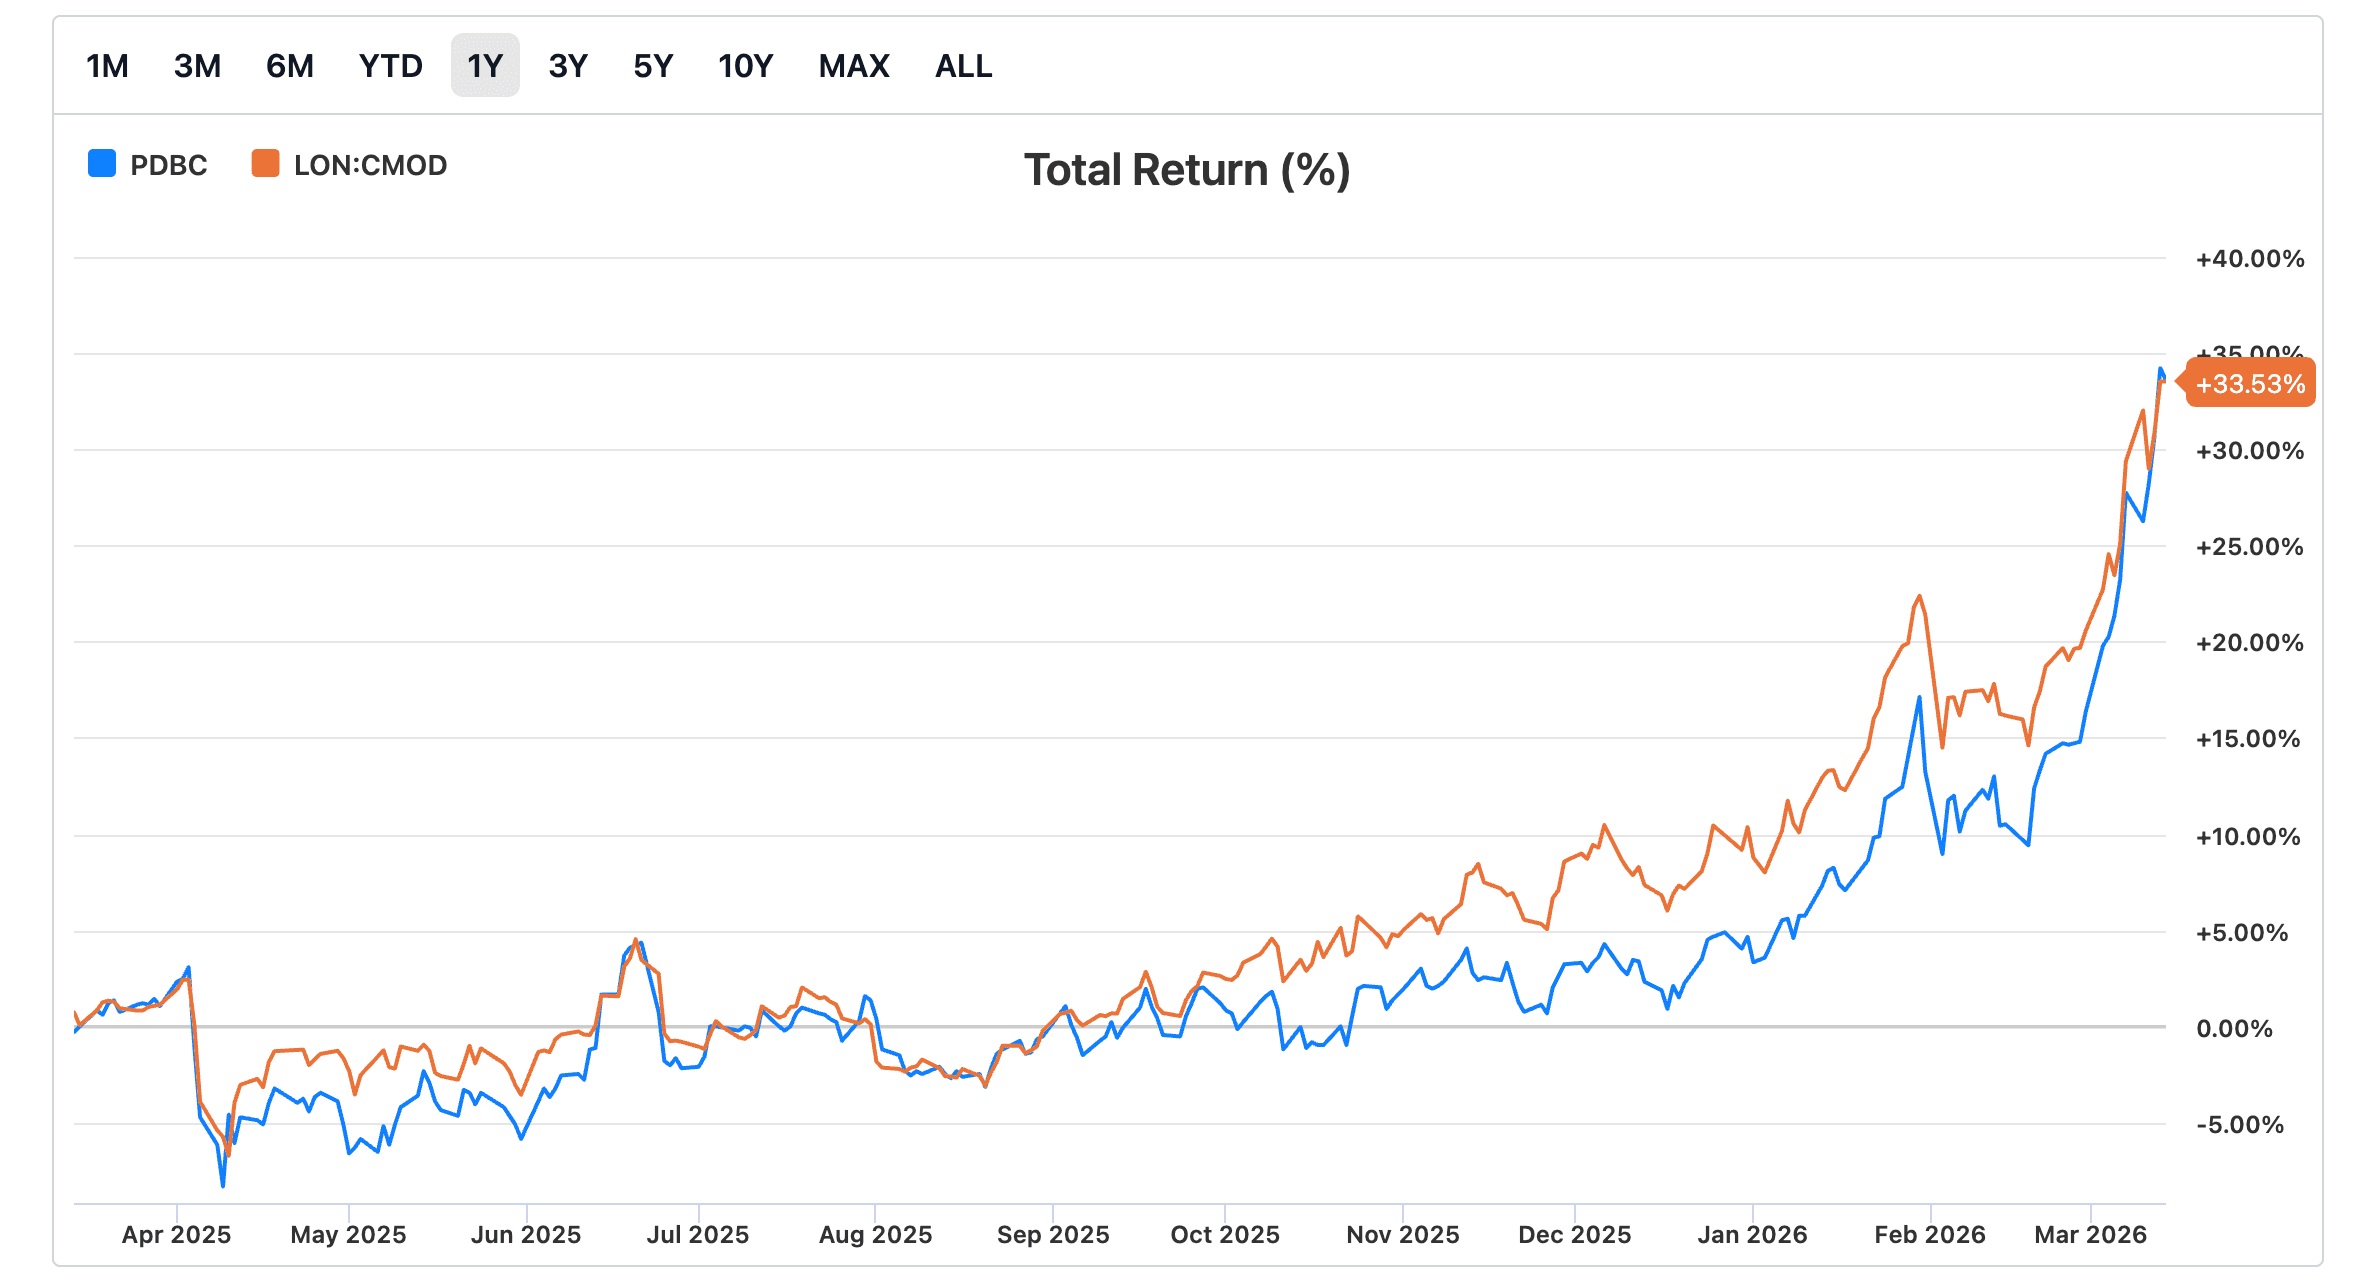The width and height of the screenshot is (2356, 1284).
Task: Select the 5Y time range
Action: [653, 66]
